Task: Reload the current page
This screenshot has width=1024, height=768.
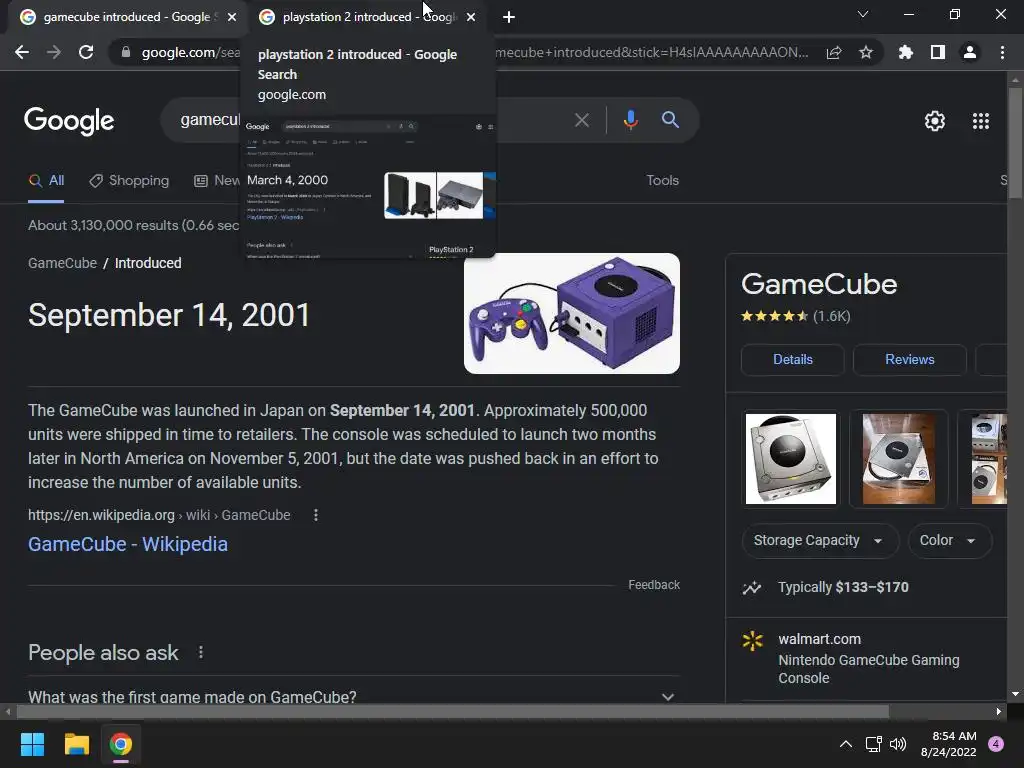Action: (86, 52)
